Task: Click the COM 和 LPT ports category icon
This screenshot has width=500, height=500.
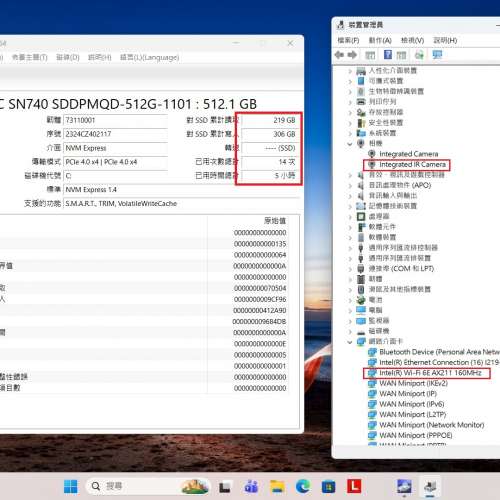Action: (x=361, y=269)
